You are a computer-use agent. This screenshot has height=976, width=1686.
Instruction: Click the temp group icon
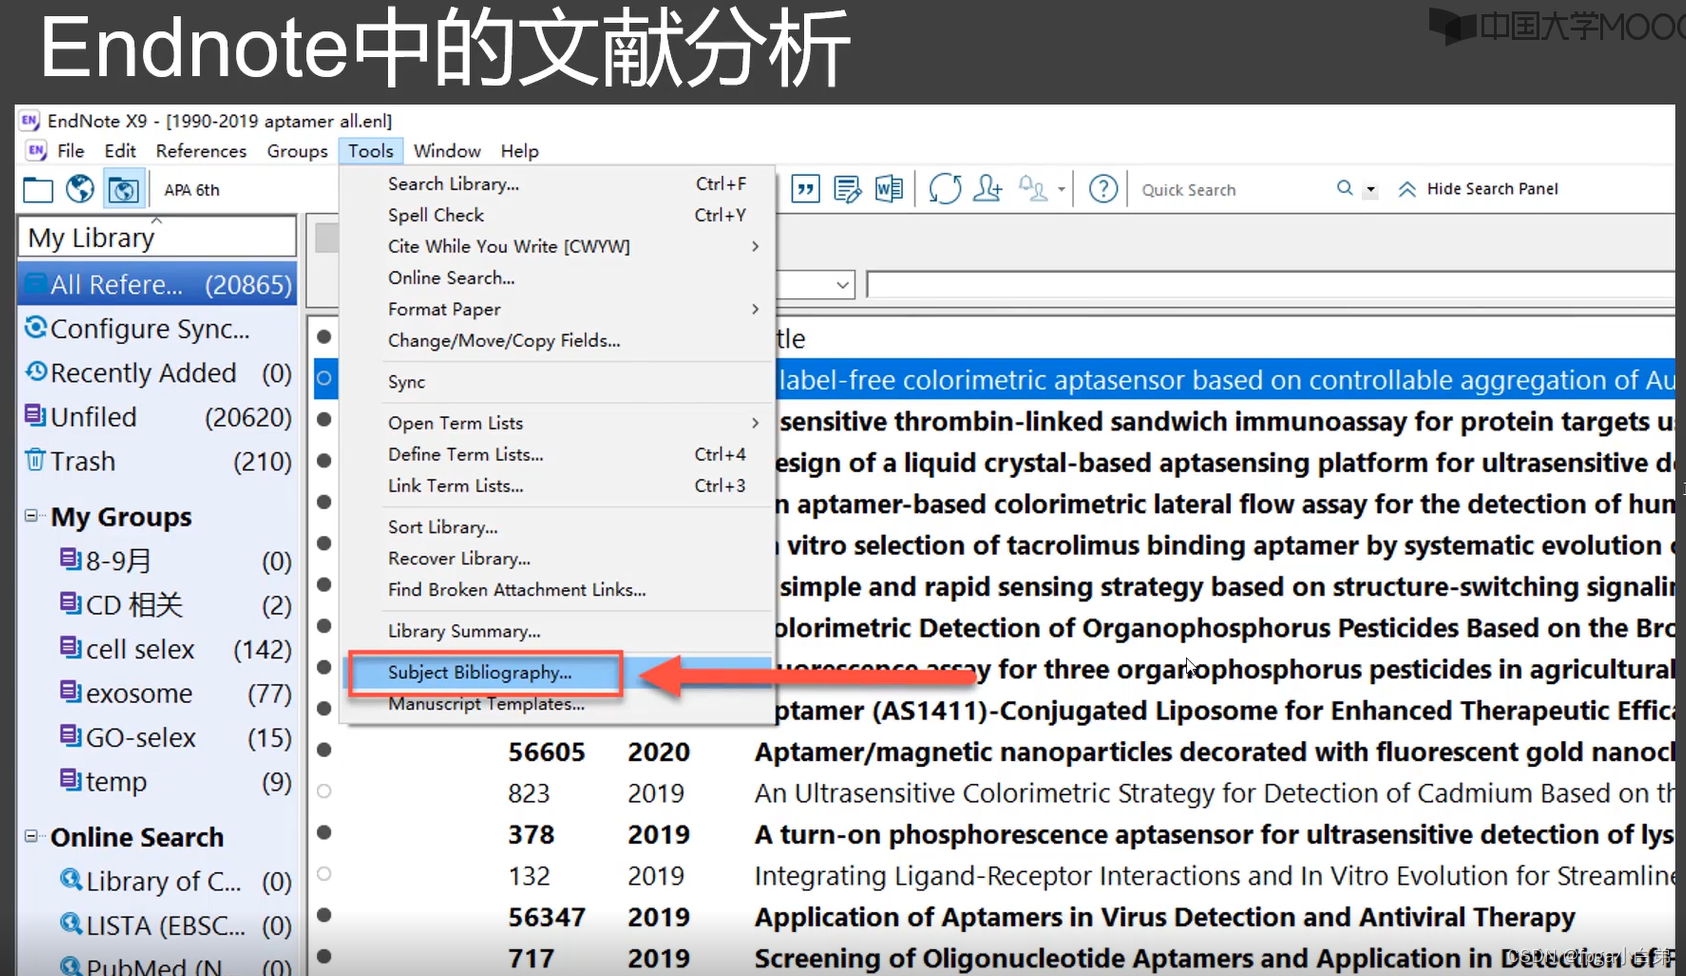point(71,779)
